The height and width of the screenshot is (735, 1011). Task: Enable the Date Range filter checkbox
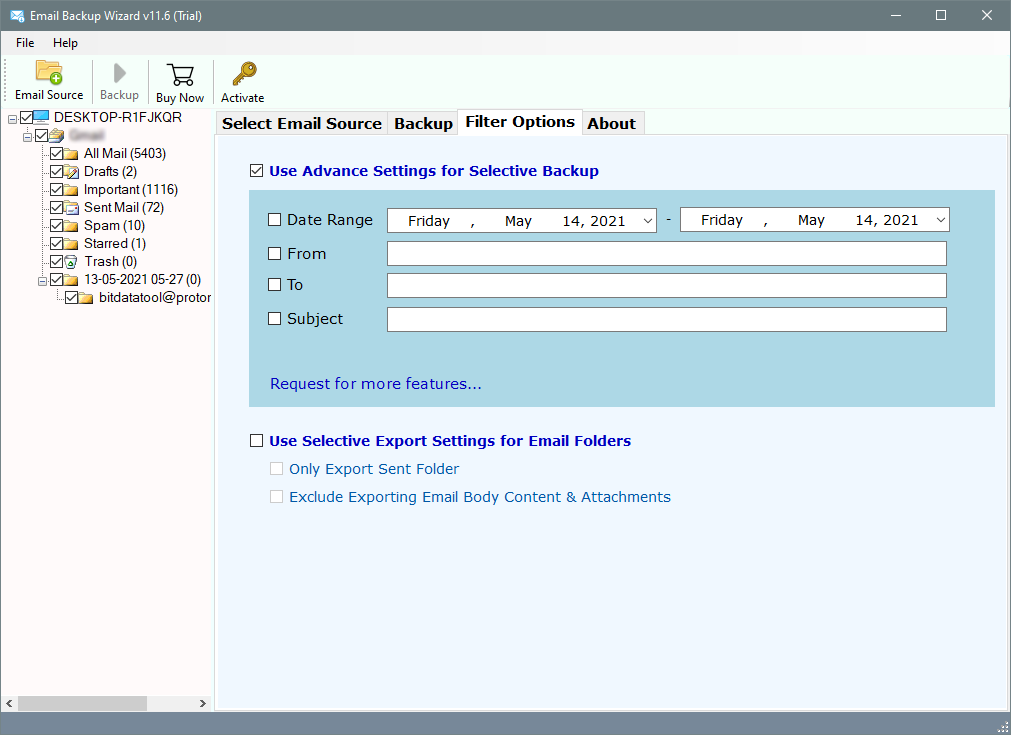[275, 220]
